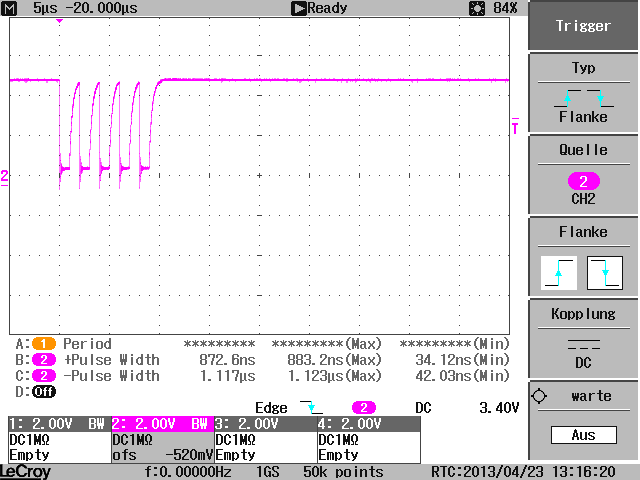The width and height of the screenshot is (640, 480).
Task: Select the rising edge Flanke icon
Action: (559, 273)
